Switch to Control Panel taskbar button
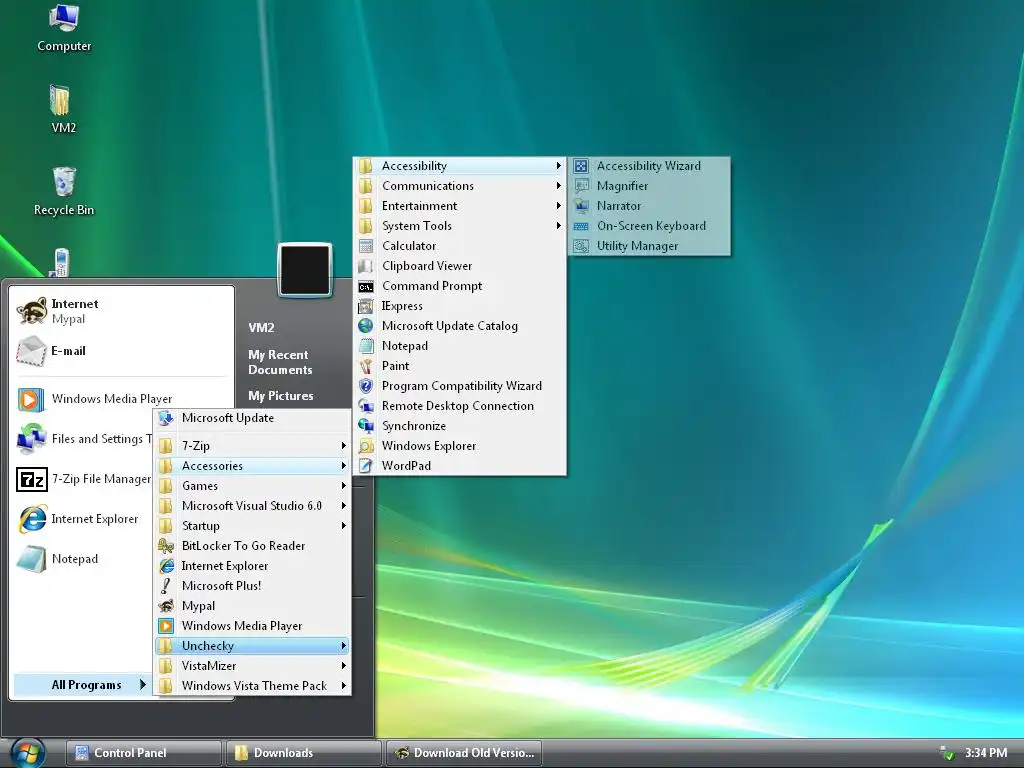 tap(144, 753)
